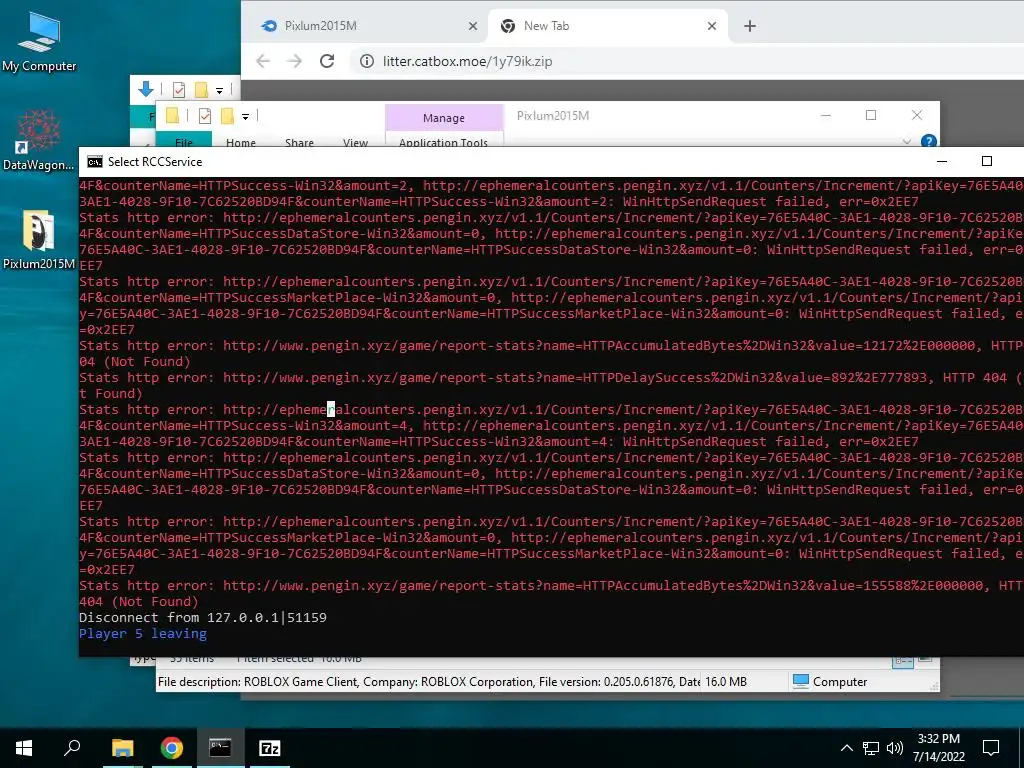
Task: Open quick access dropdown in rear Explorer window
Action: pyautogui.click(x=219, y=90)
